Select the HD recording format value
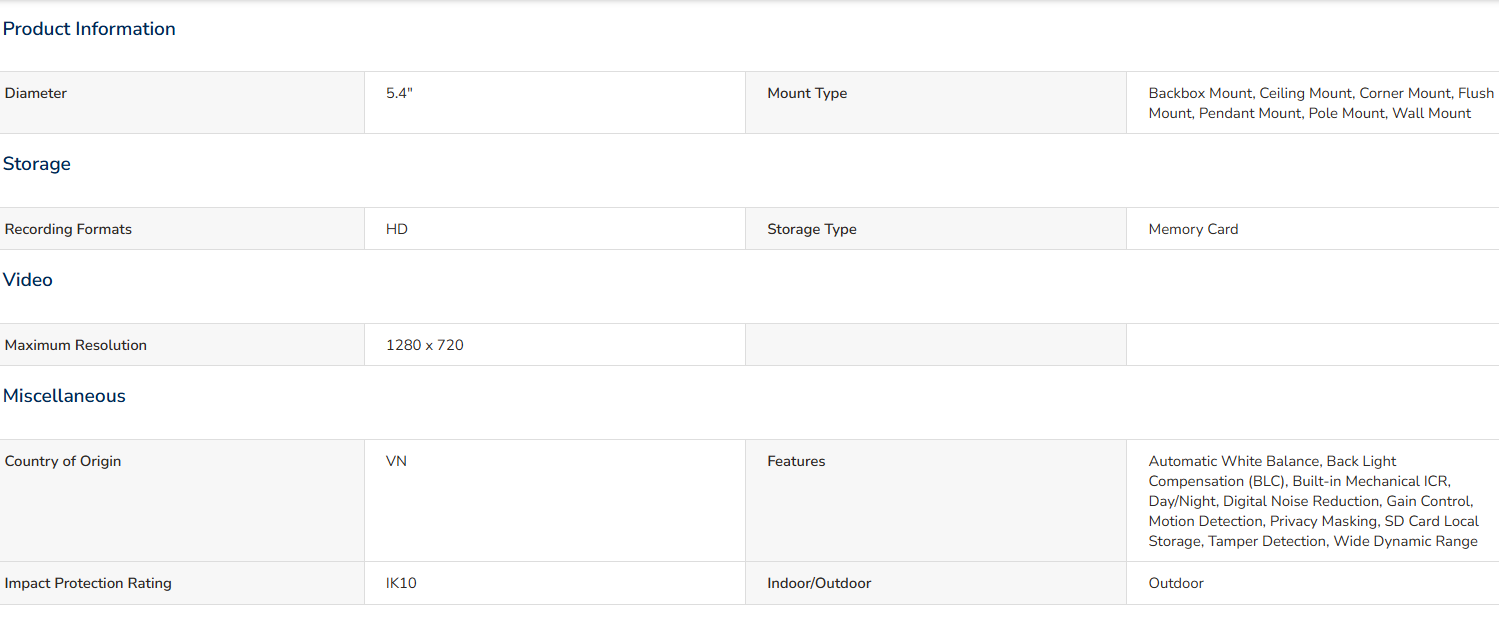 pos(397,229)
